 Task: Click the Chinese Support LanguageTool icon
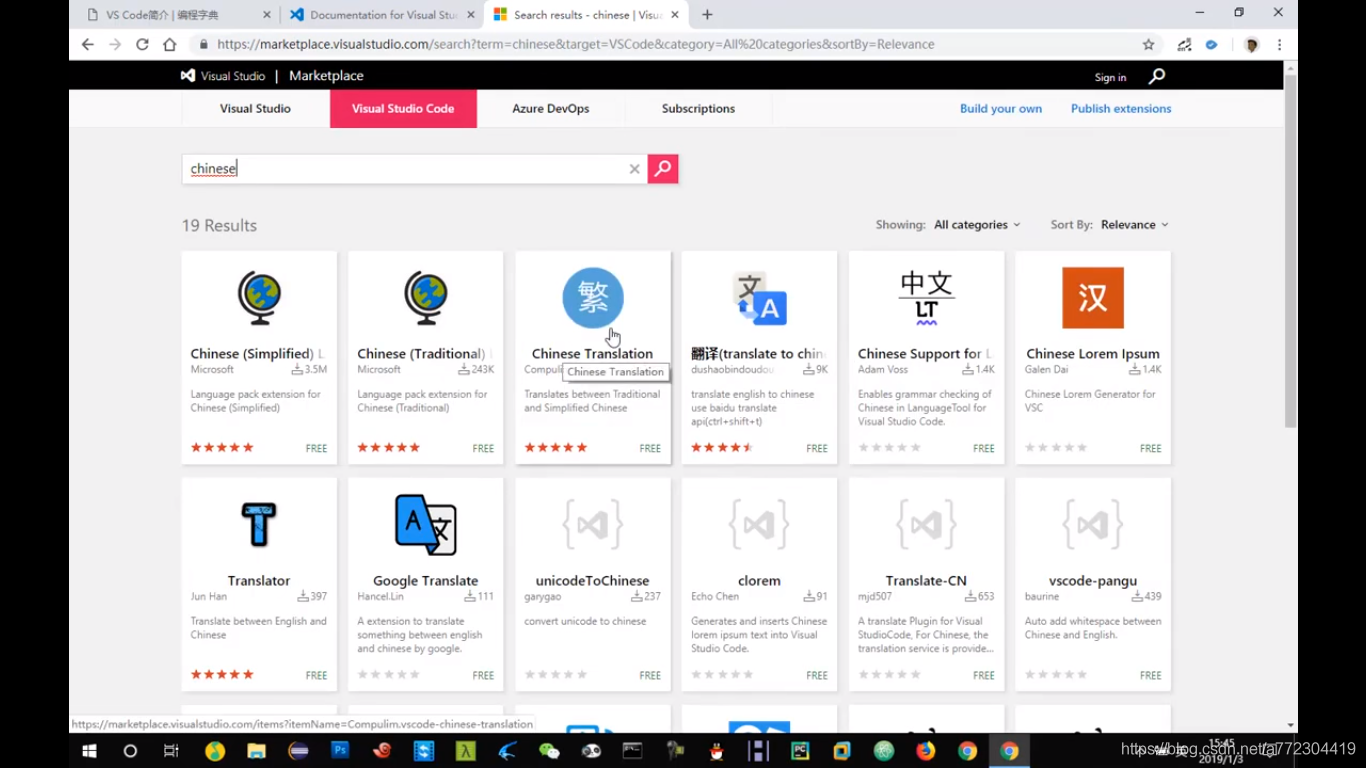(x=926, y=298)
